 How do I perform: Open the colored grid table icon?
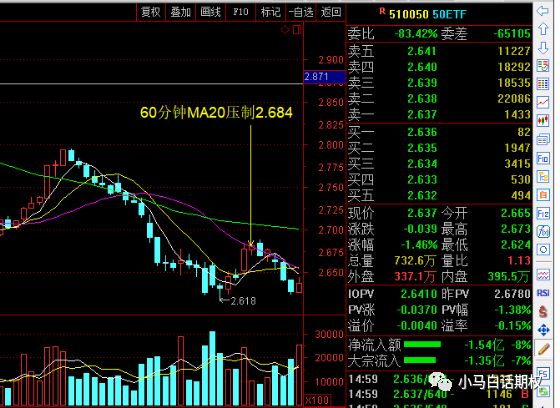click(x=543, y=84)
